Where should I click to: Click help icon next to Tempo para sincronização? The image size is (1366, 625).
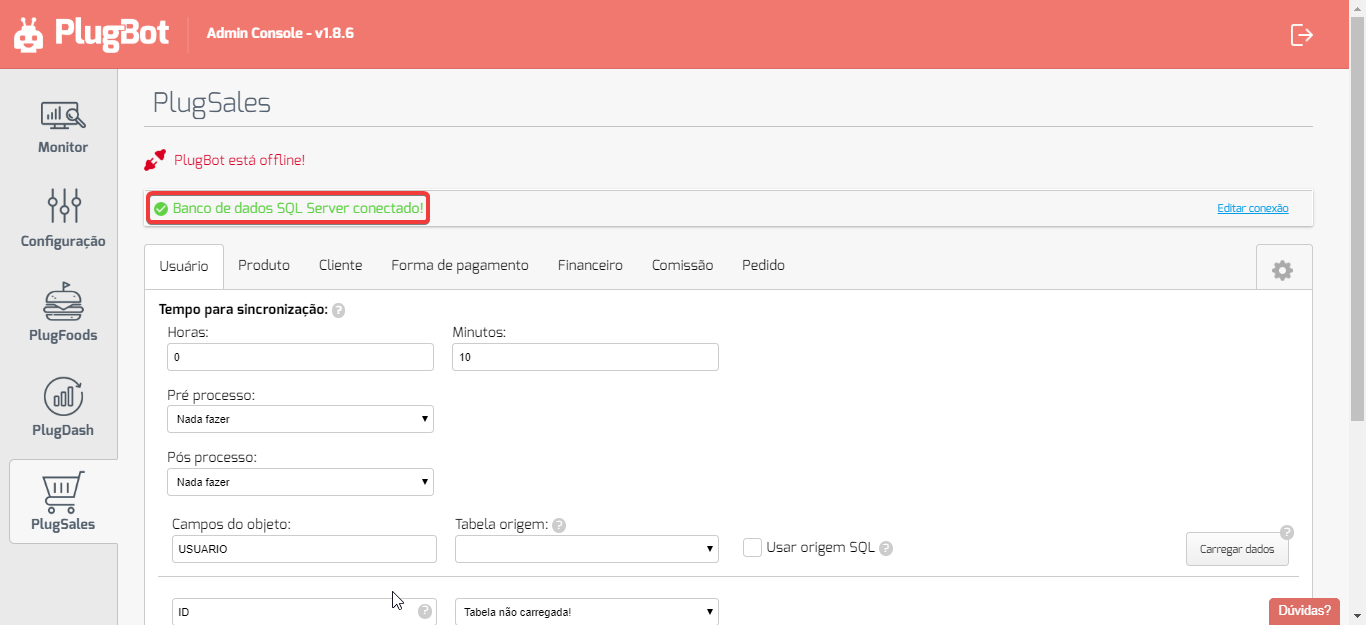pos(338,311)
